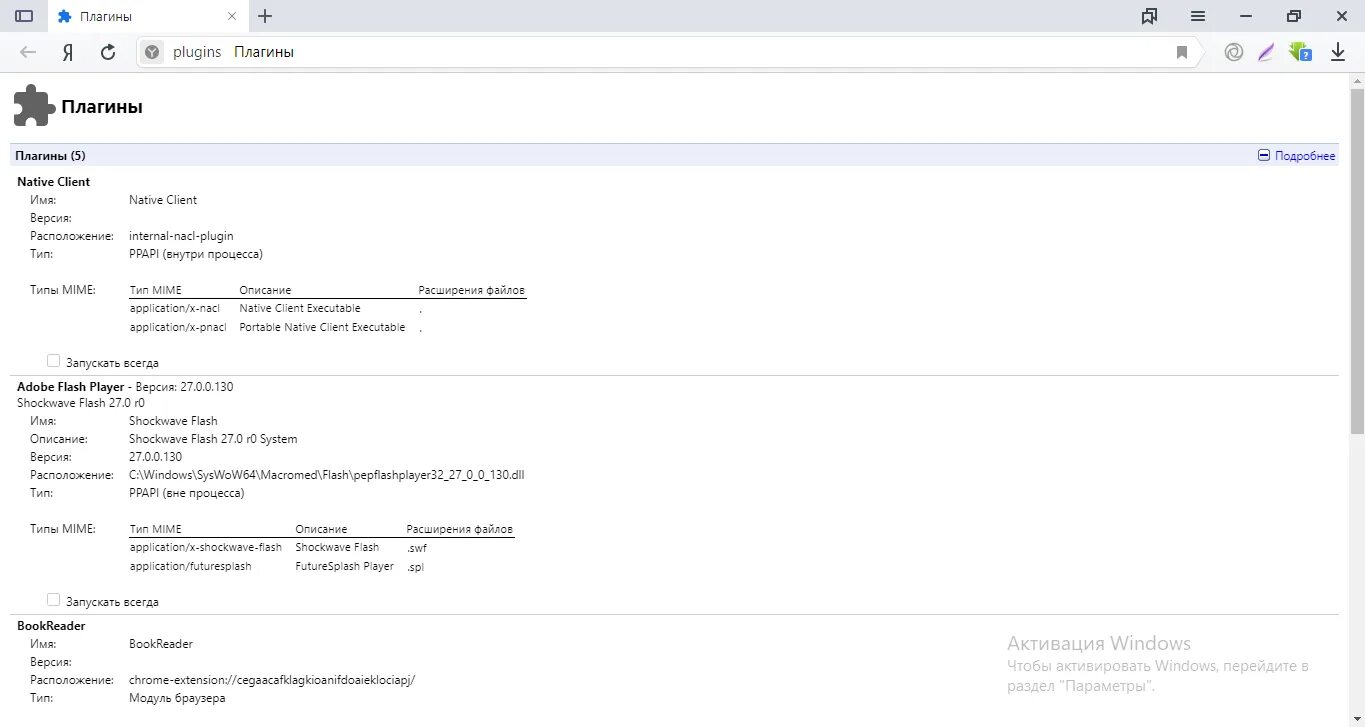Open the bookmarks panel icon in title bar
The width and height of the screenshot is (1365, 727).
(1149, 16)
